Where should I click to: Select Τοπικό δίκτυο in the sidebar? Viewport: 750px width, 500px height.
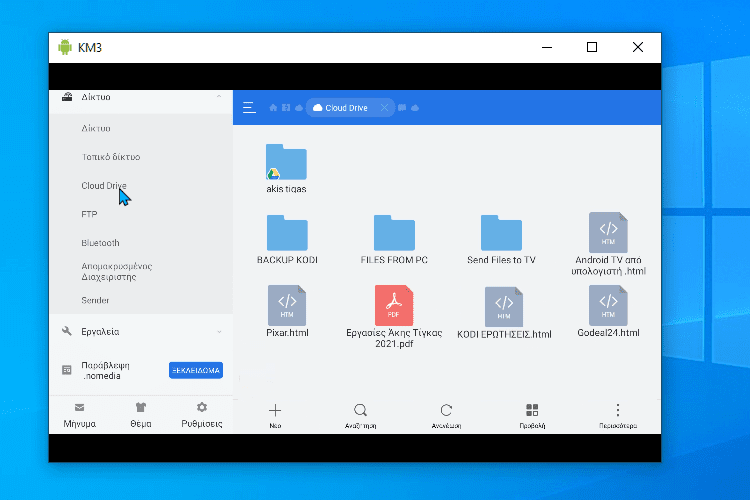[x=110, y=157]
